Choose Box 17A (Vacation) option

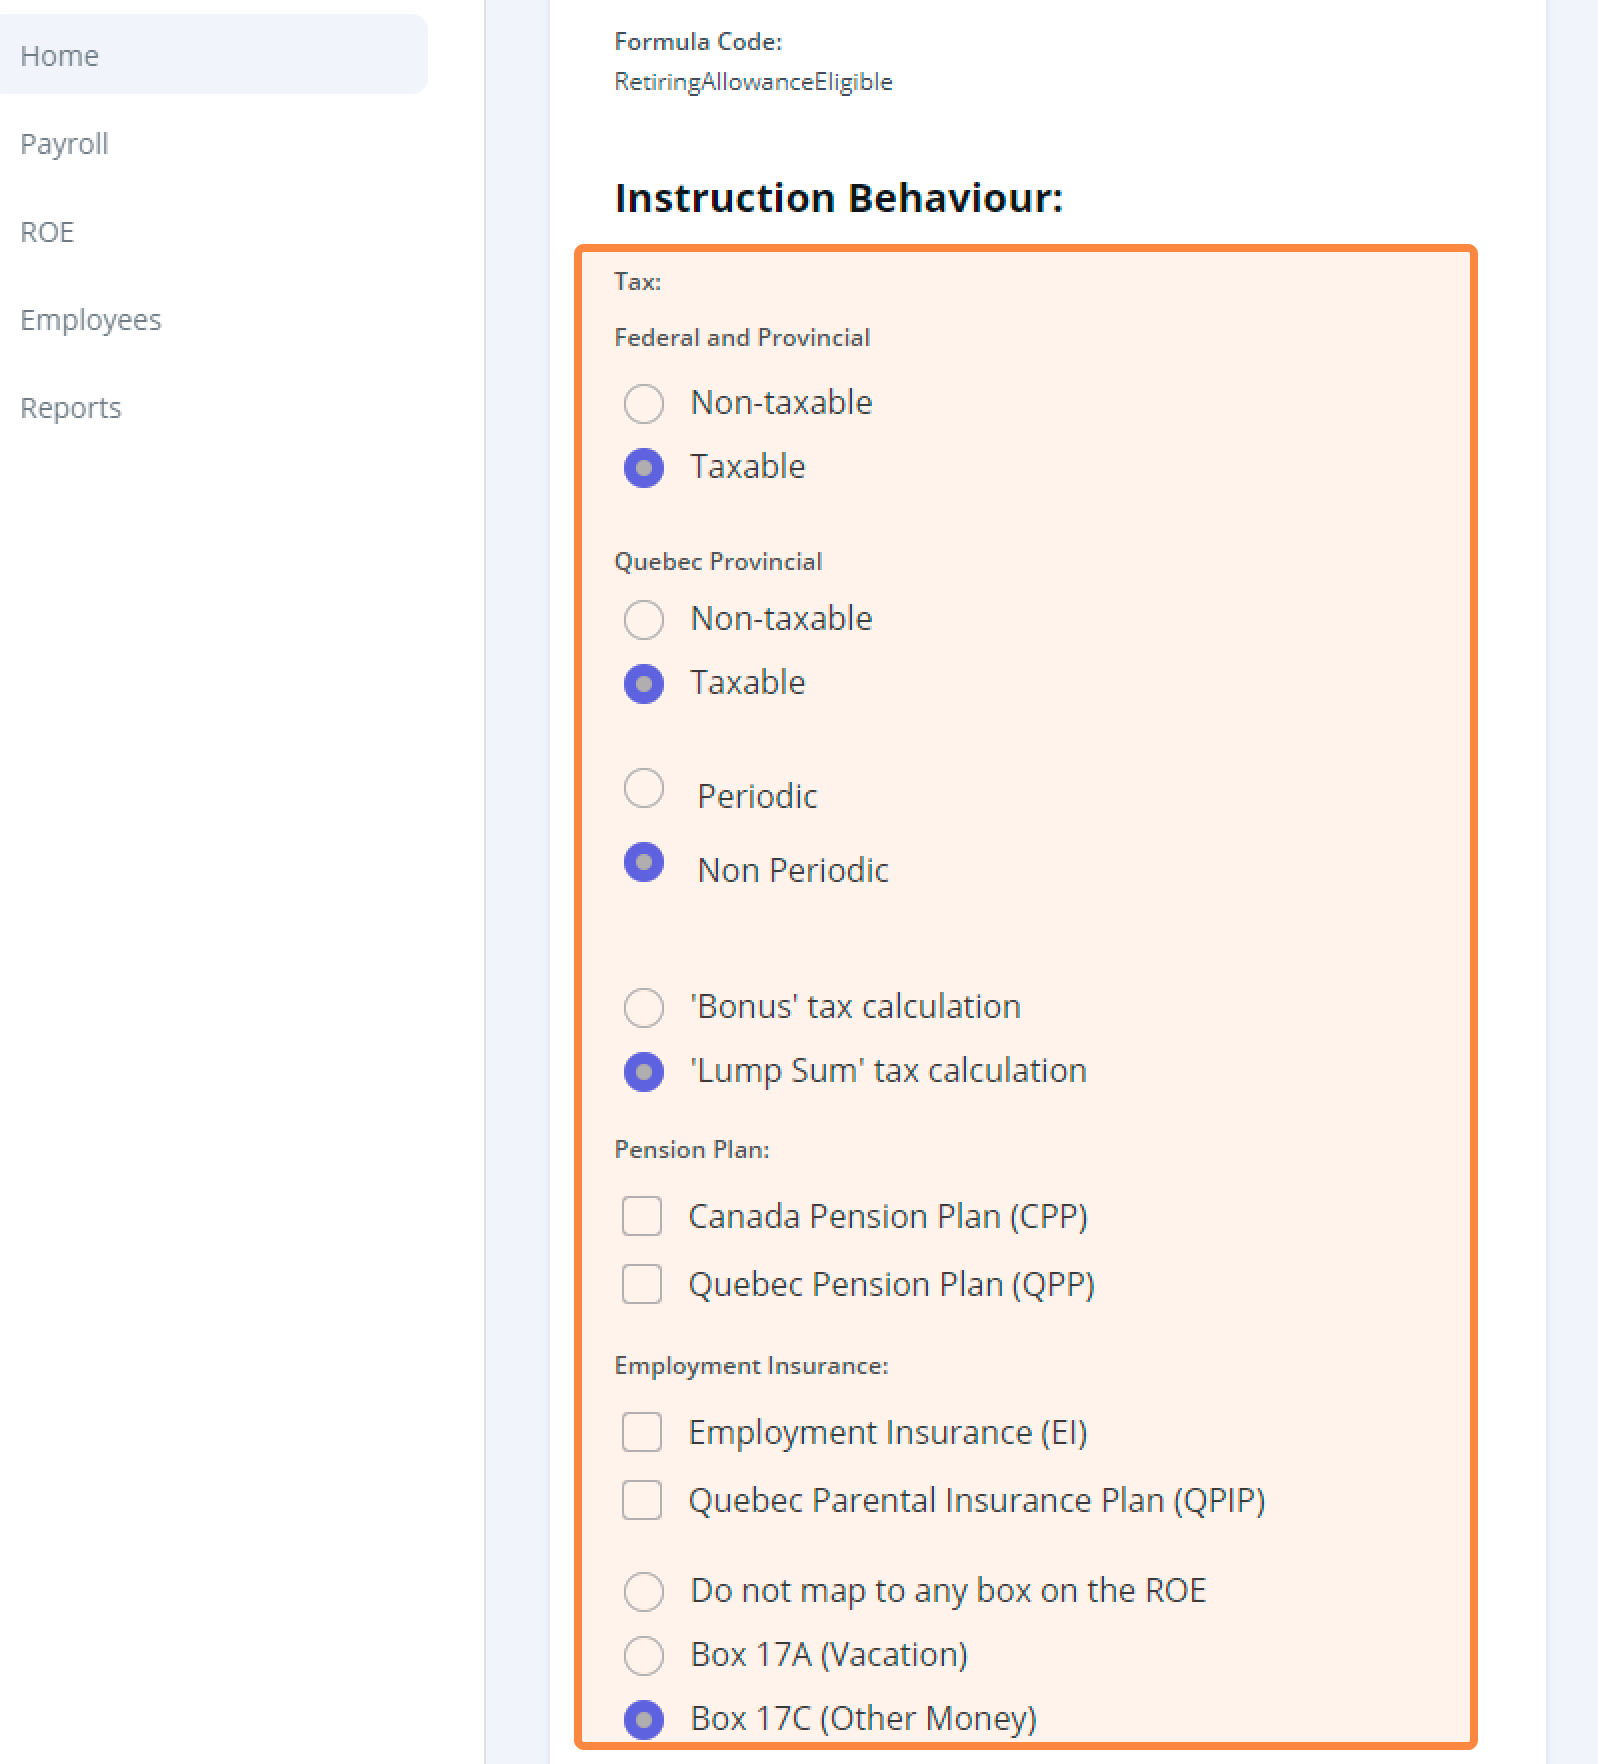(643, 1656)
